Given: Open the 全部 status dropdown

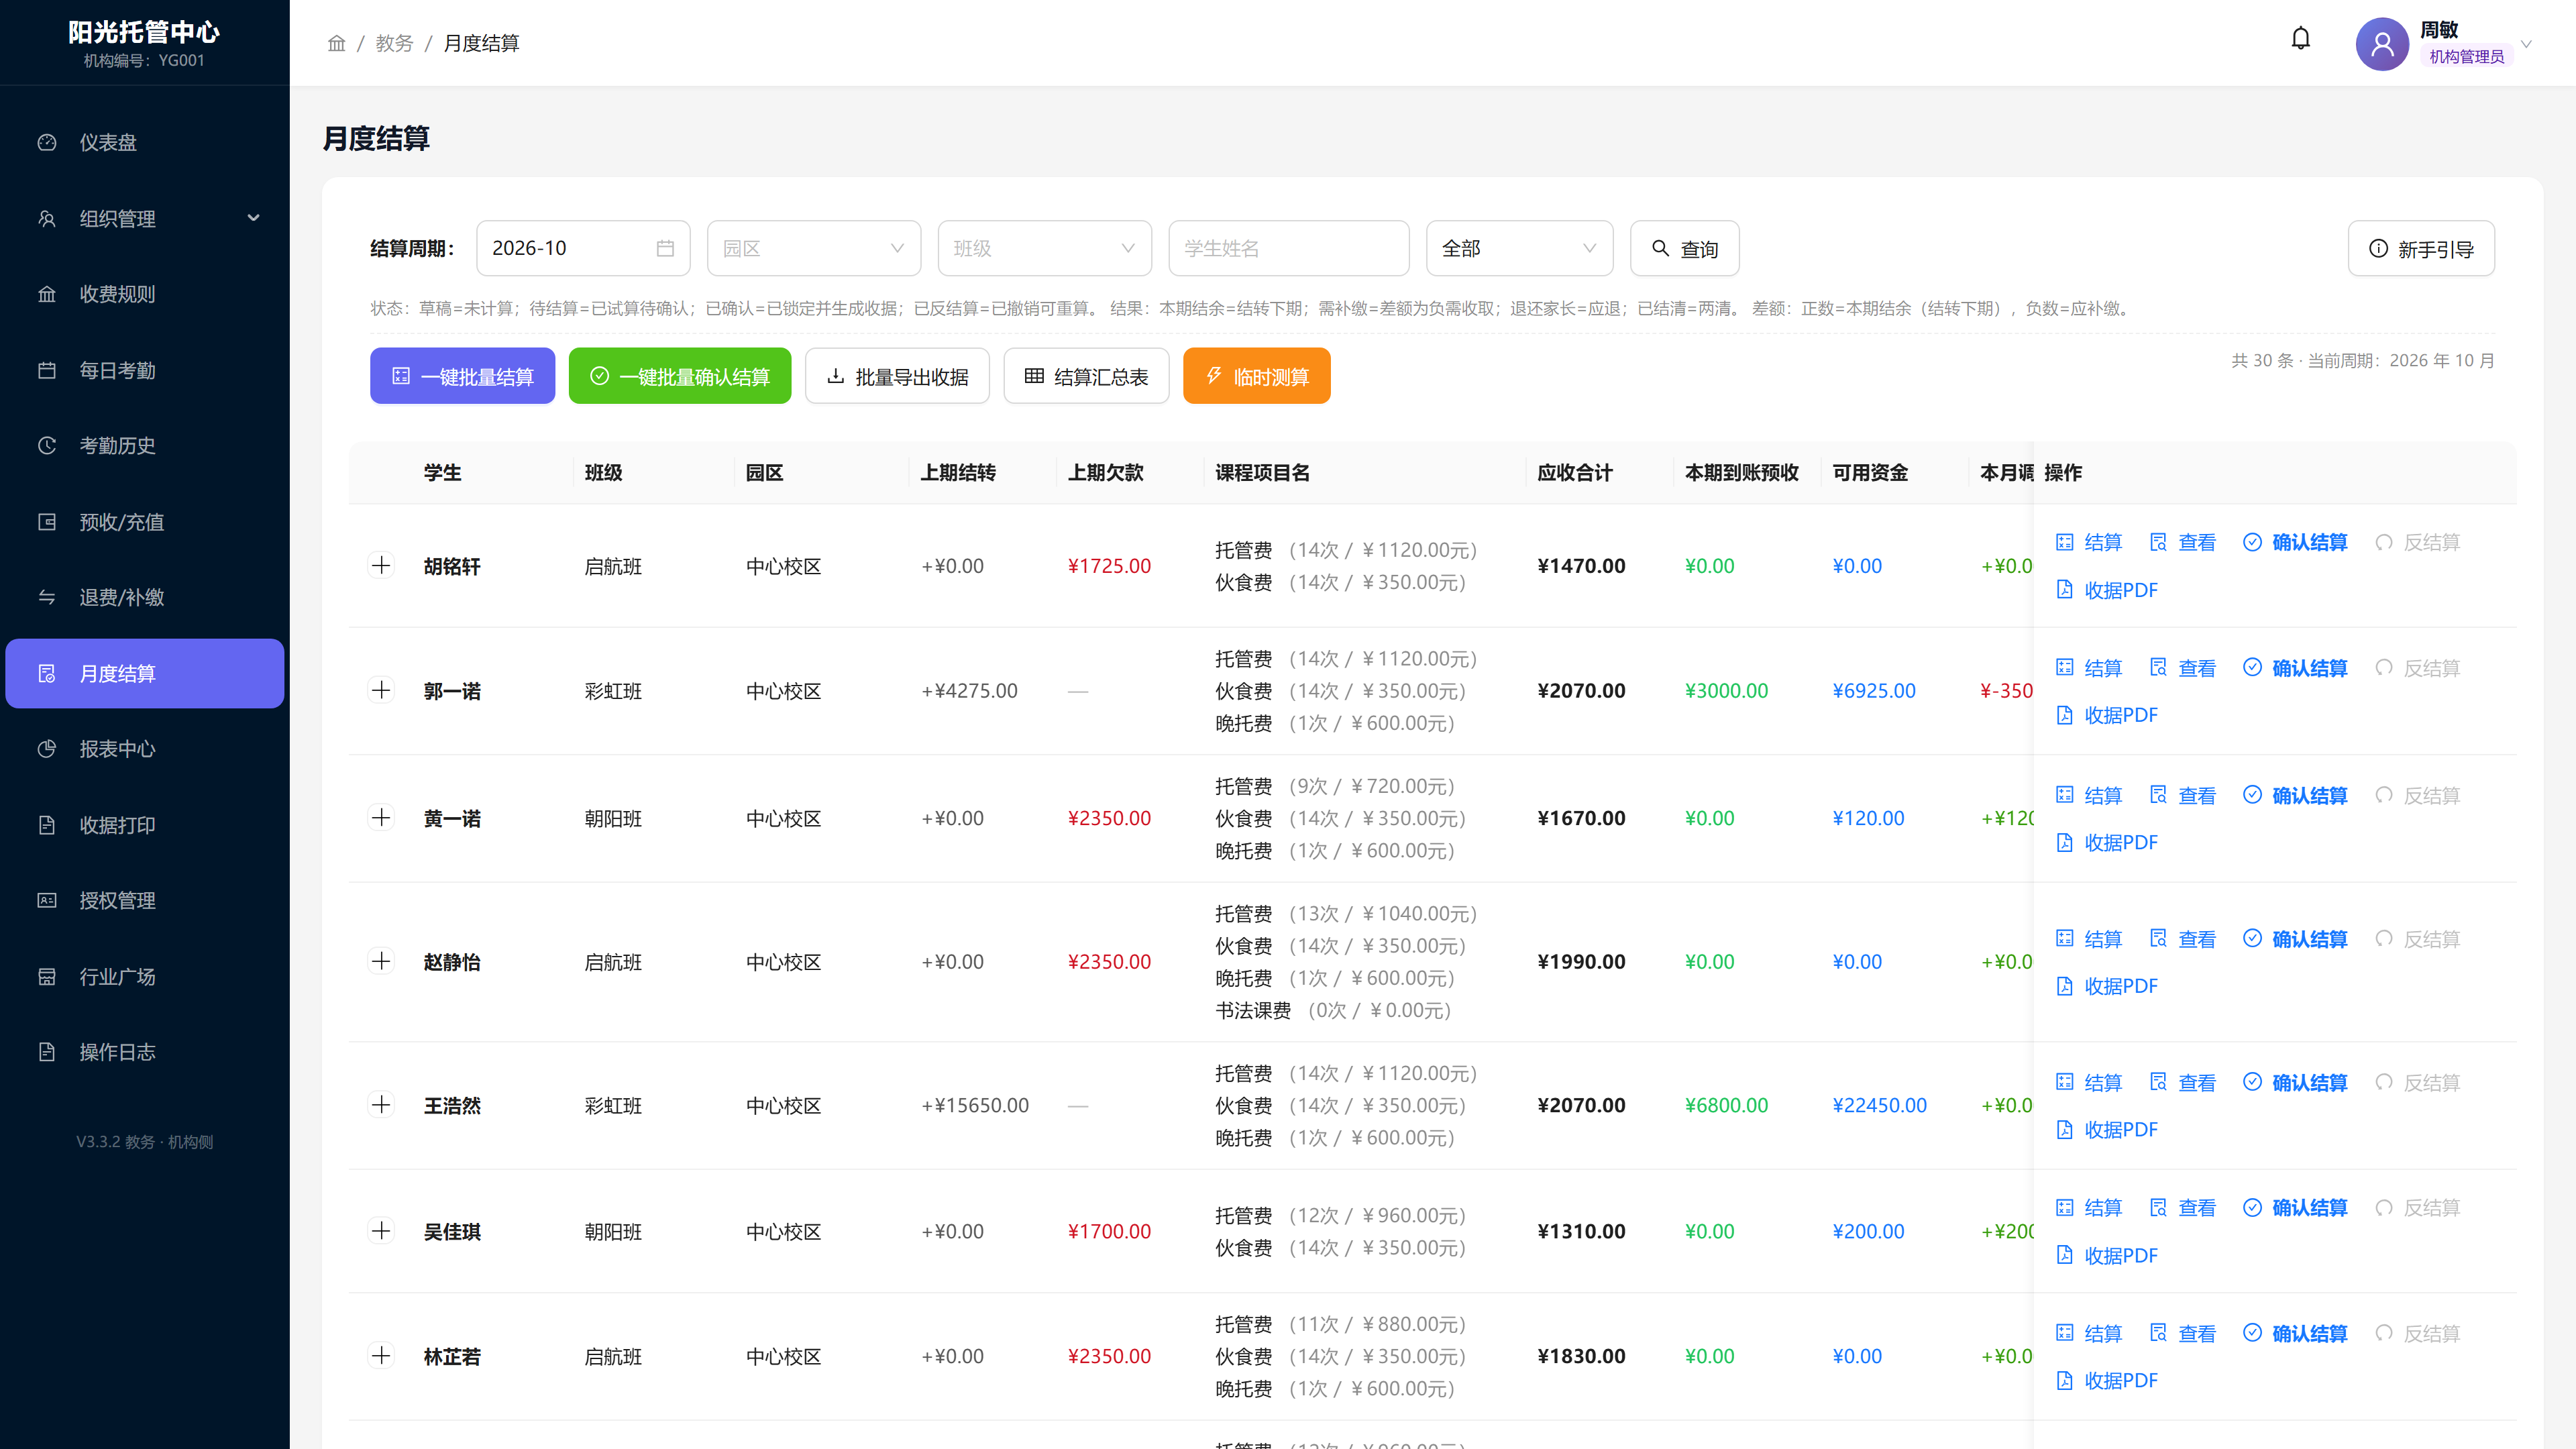Looking at the screenshot, I should coord(1519,248).
